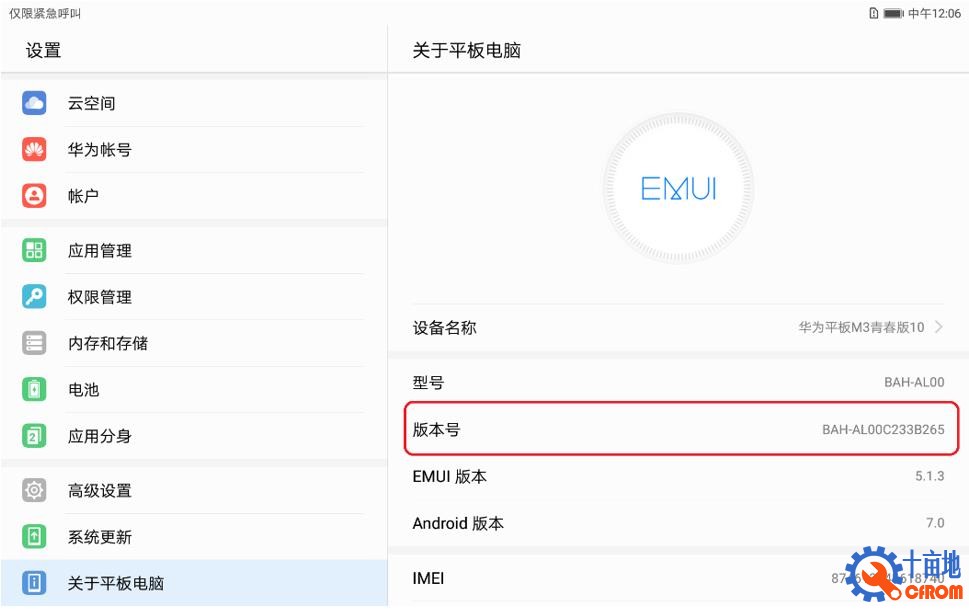Click the EMUI circular logo
This screenshot has height=609, width=969.
pos(678,189)
